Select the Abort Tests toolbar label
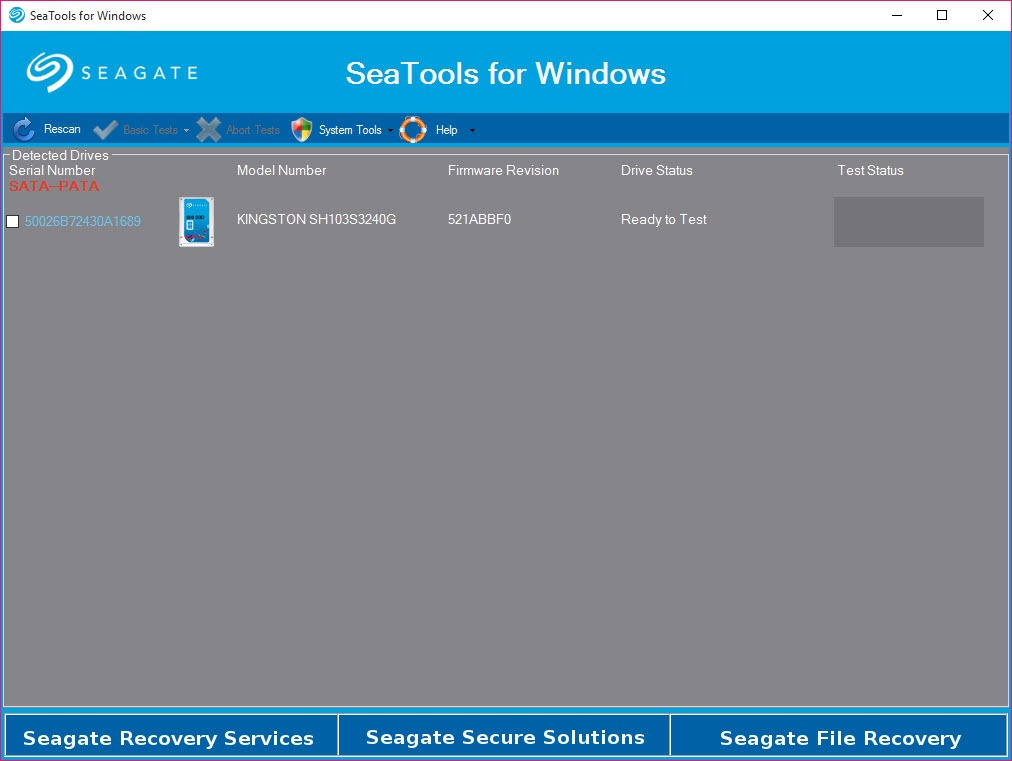The height and width of the screenshot is (761, 1012). [x=253, y=130]
